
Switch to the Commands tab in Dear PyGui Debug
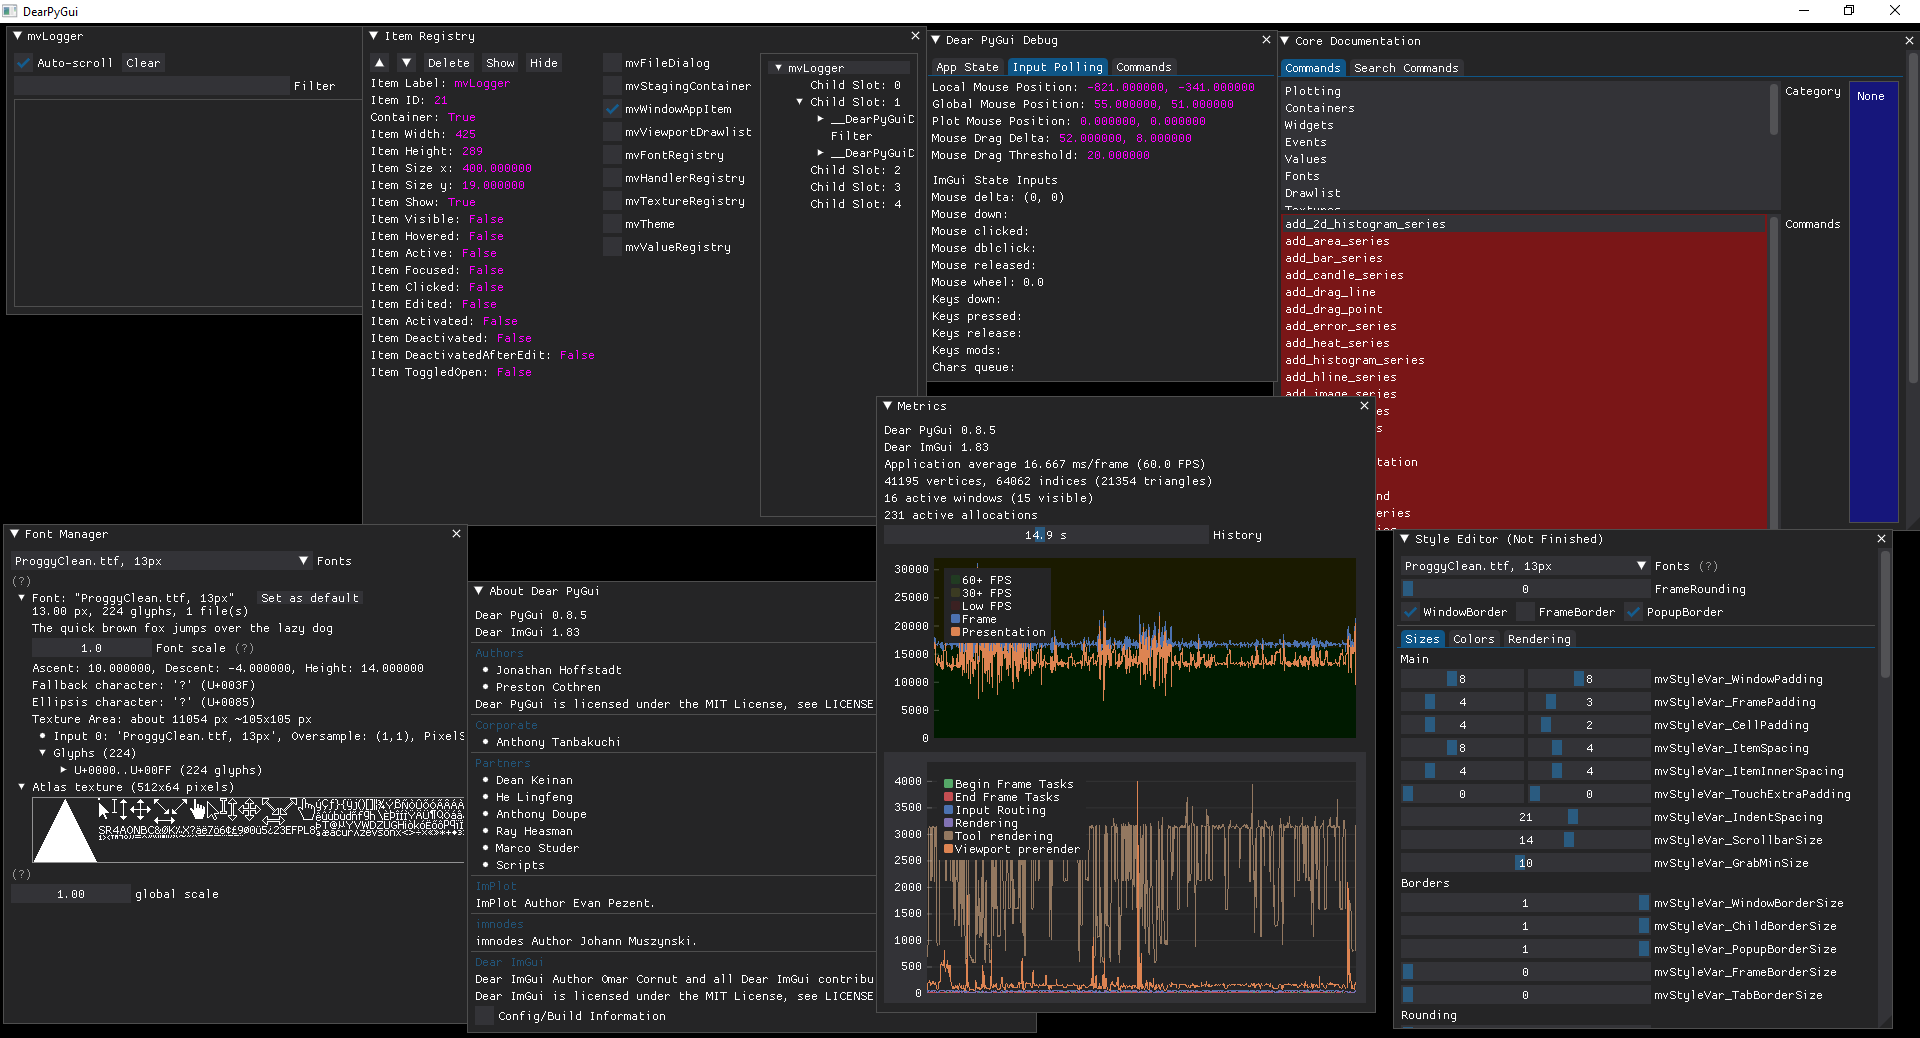coord(1143,67)
